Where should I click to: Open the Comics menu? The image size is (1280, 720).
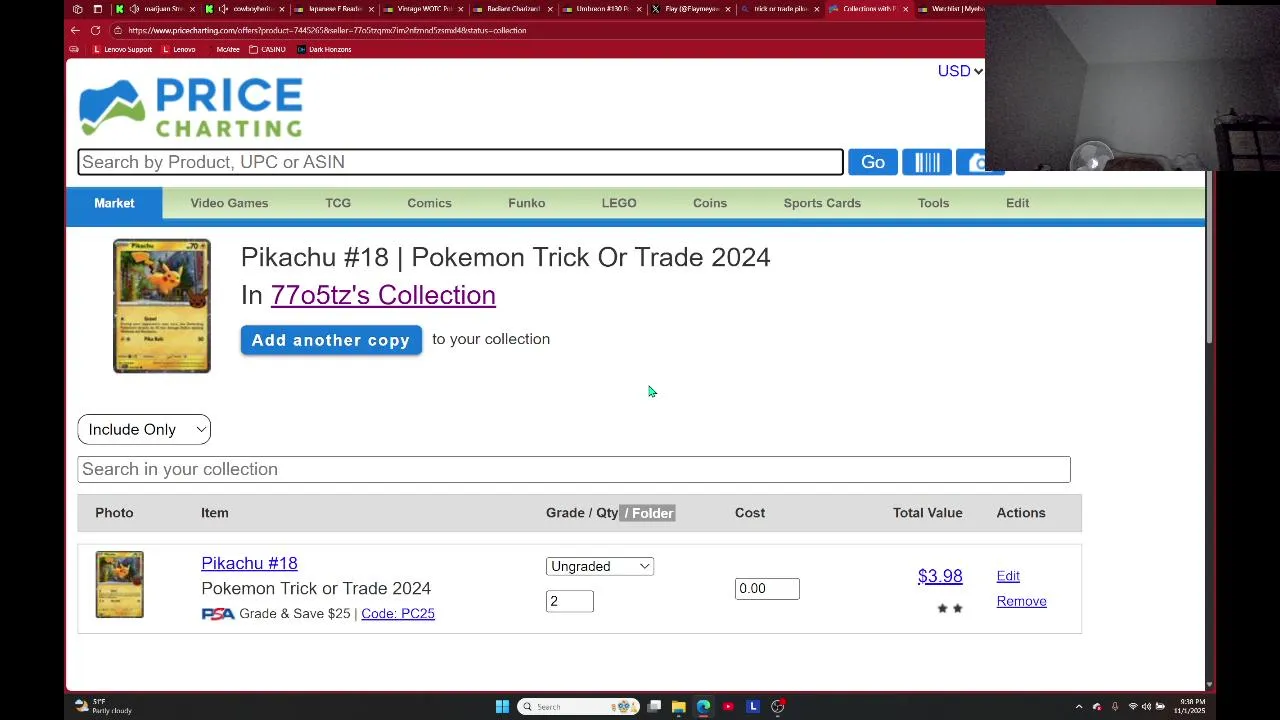(x=429, y=203)
